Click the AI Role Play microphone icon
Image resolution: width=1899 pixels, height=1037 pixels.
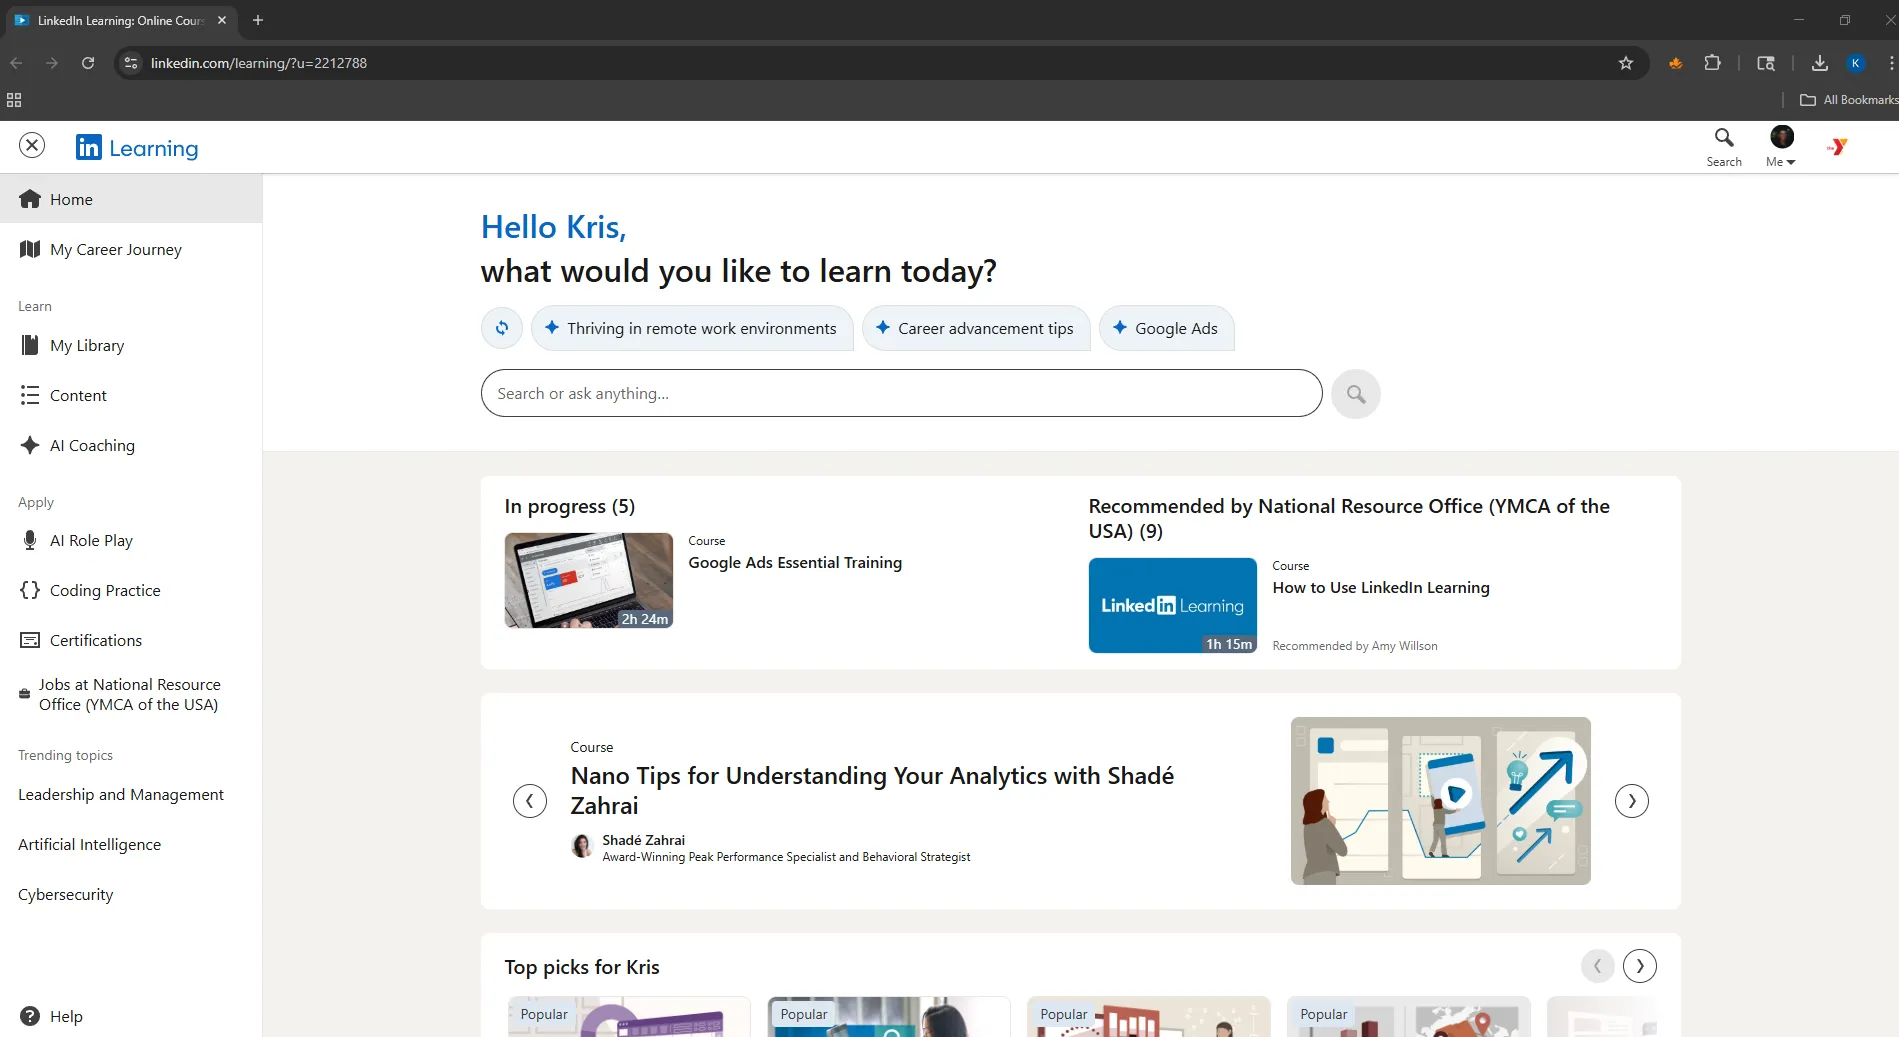click(29, 540)
